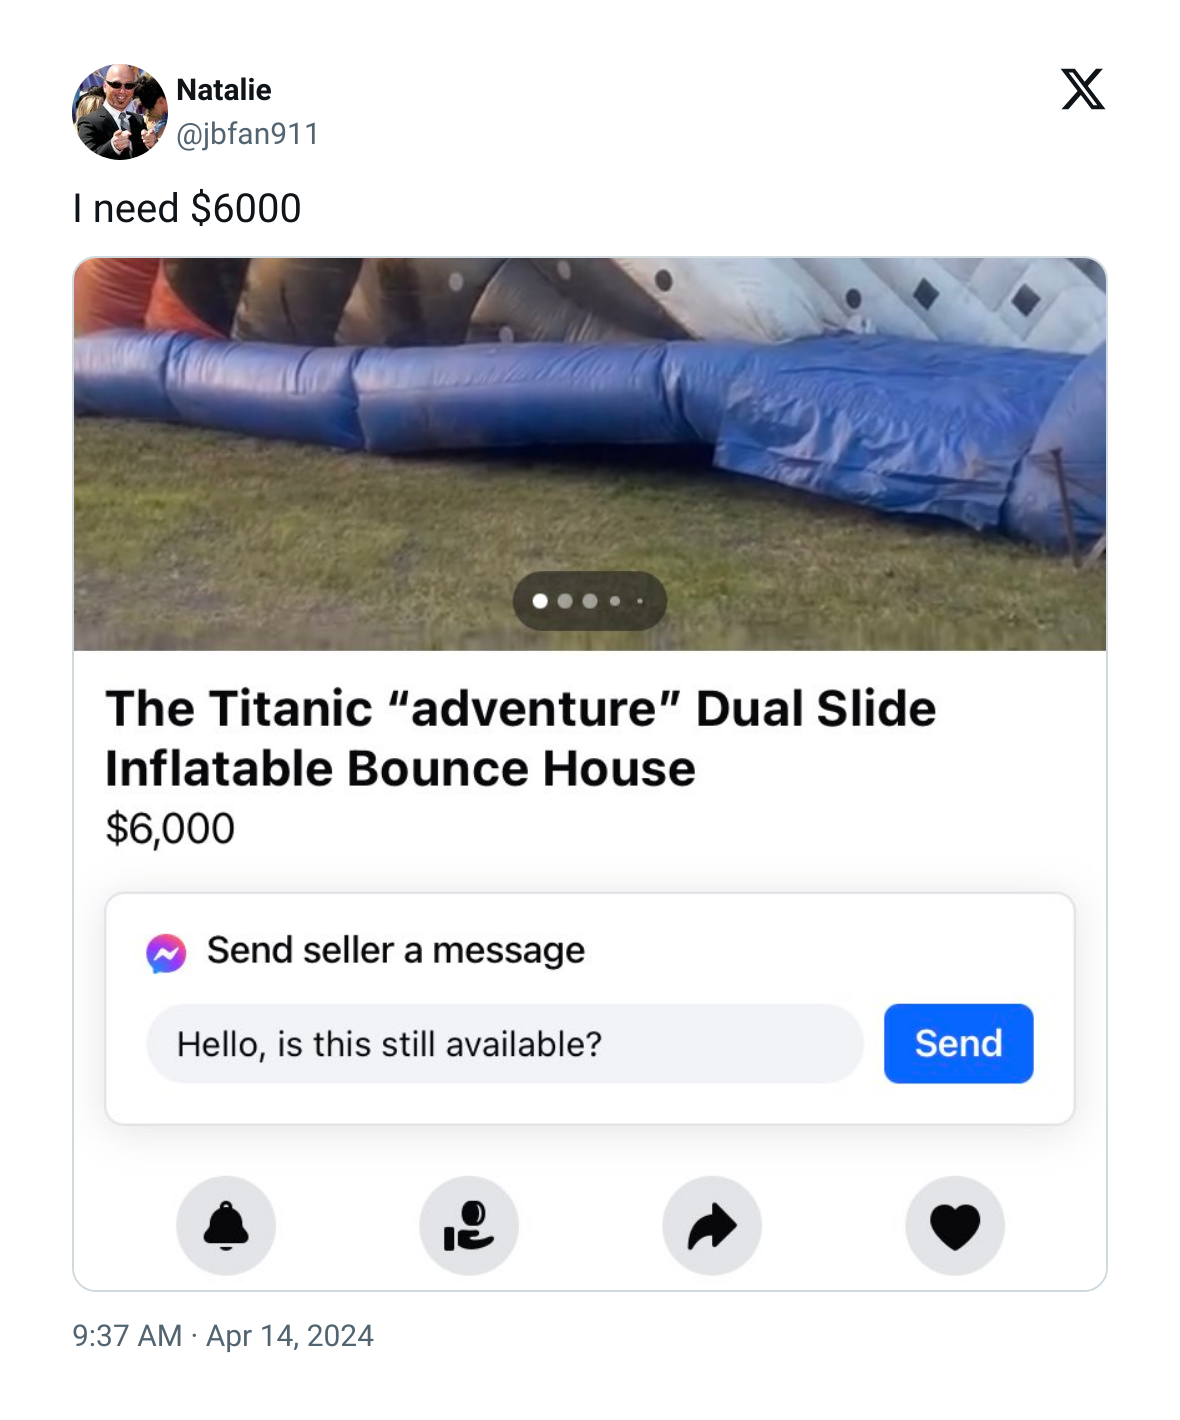Select the 'I need $6000' tweet text

(187, 209)
